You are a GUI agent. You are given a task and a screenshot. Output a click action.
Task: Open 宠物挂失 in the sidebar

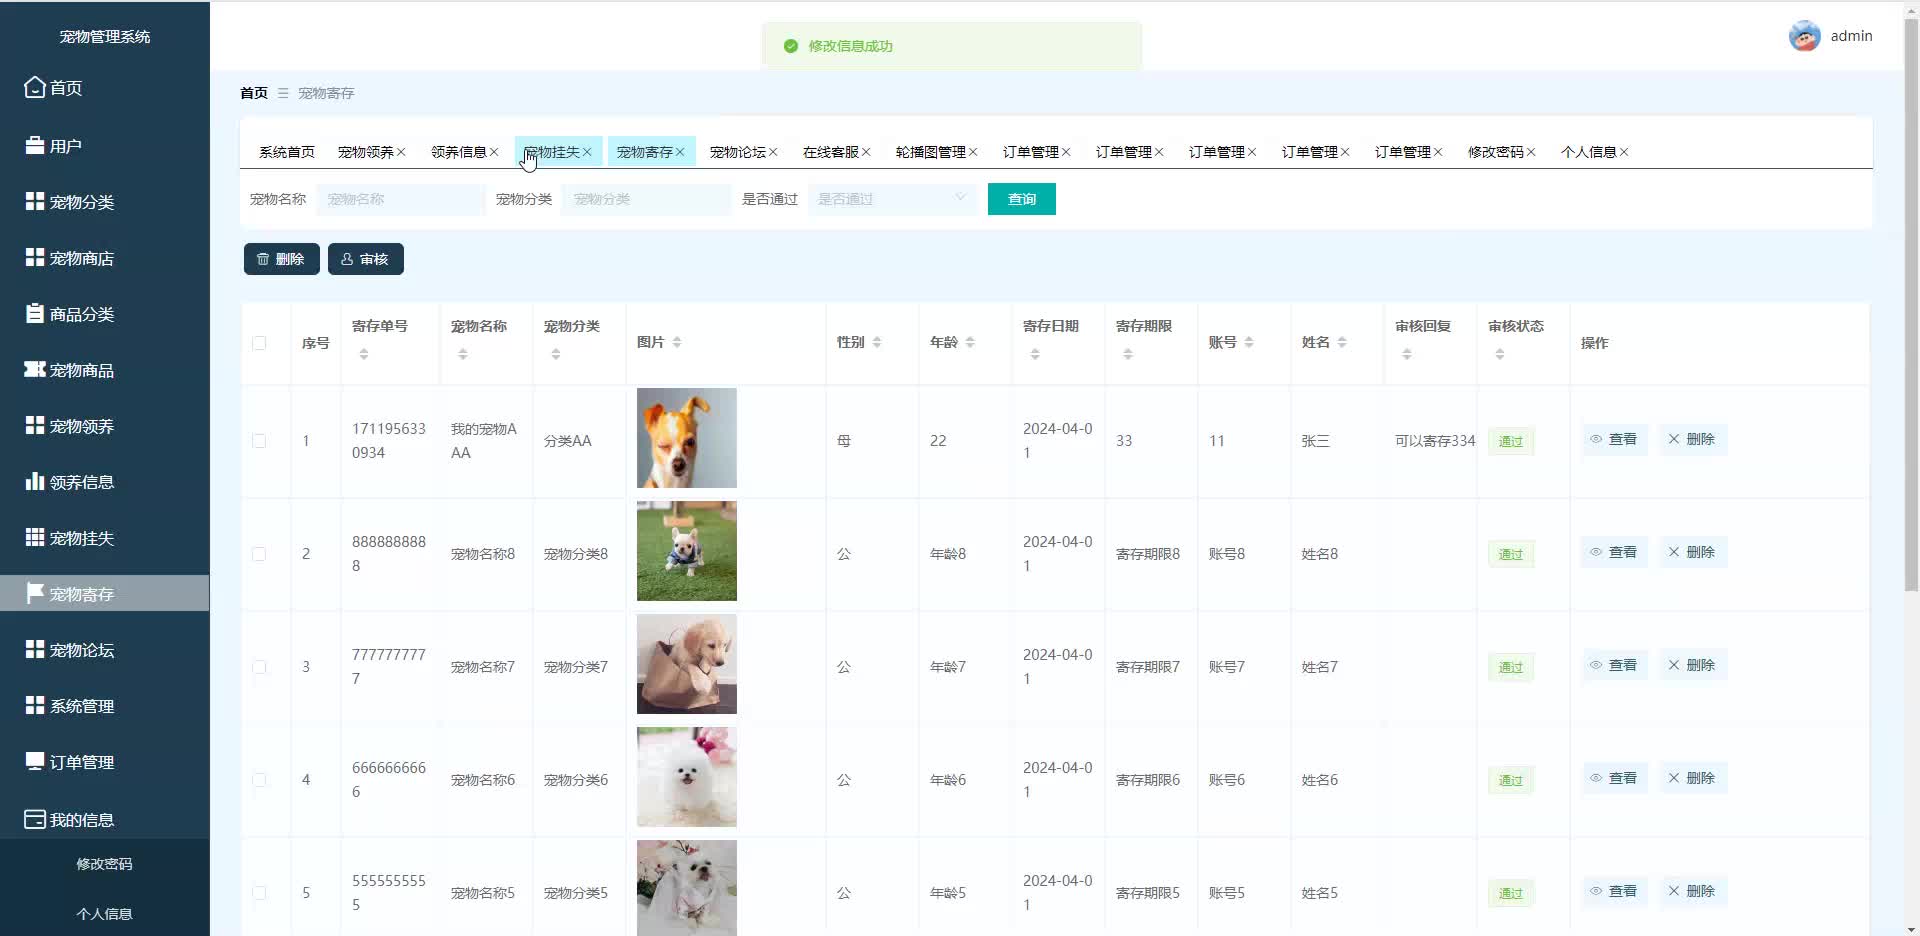pos(104,538)
